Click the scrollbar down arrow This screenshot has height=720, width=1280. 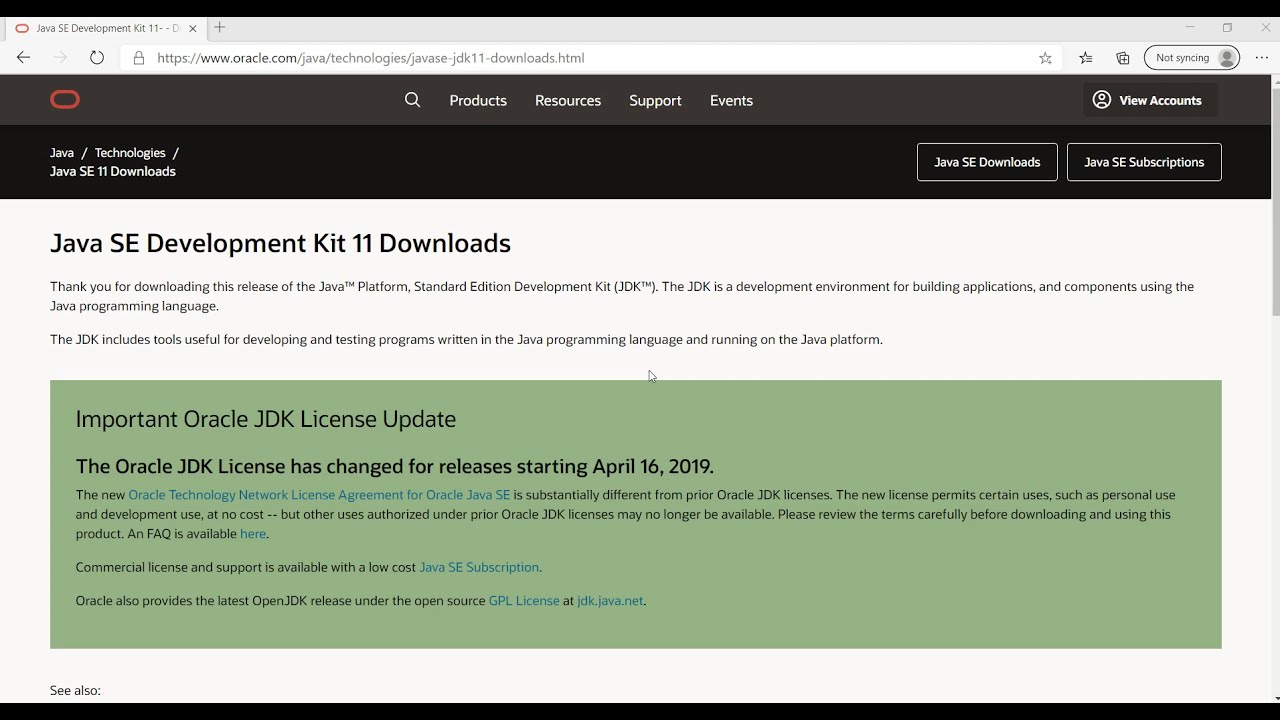click(x=1275, y=698)
